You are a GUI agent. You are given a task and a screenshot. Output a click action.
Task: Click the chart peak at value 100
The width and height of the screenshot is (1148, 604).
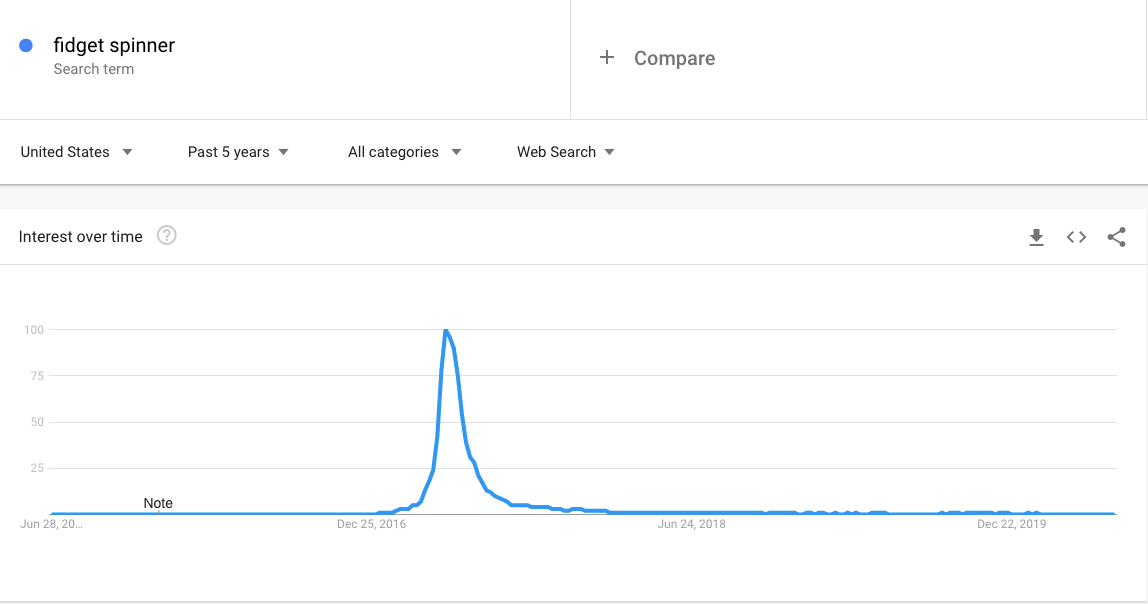(x=447, y=329)
